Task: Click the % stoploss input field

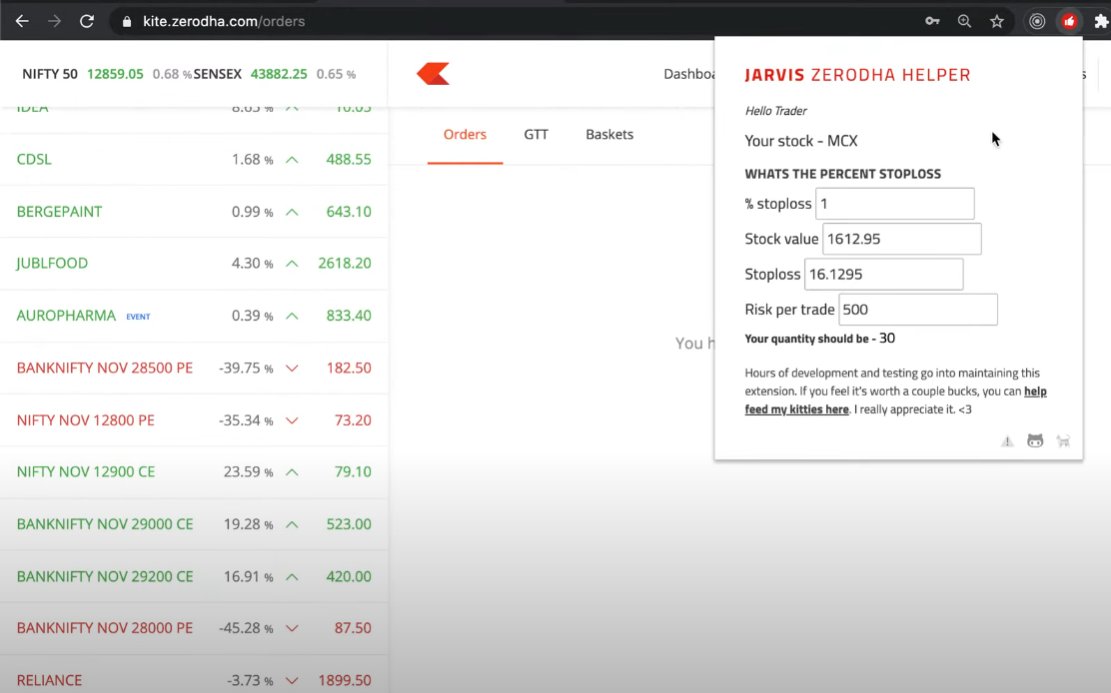Action: [895, 204]
